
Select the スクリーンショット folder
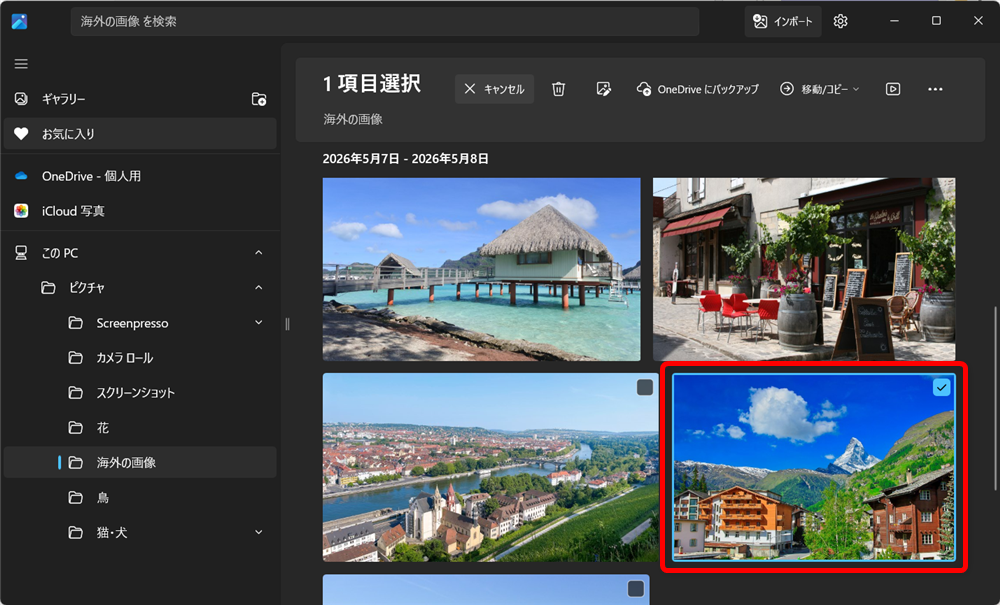pyautogui.click(x=140, y=393)
